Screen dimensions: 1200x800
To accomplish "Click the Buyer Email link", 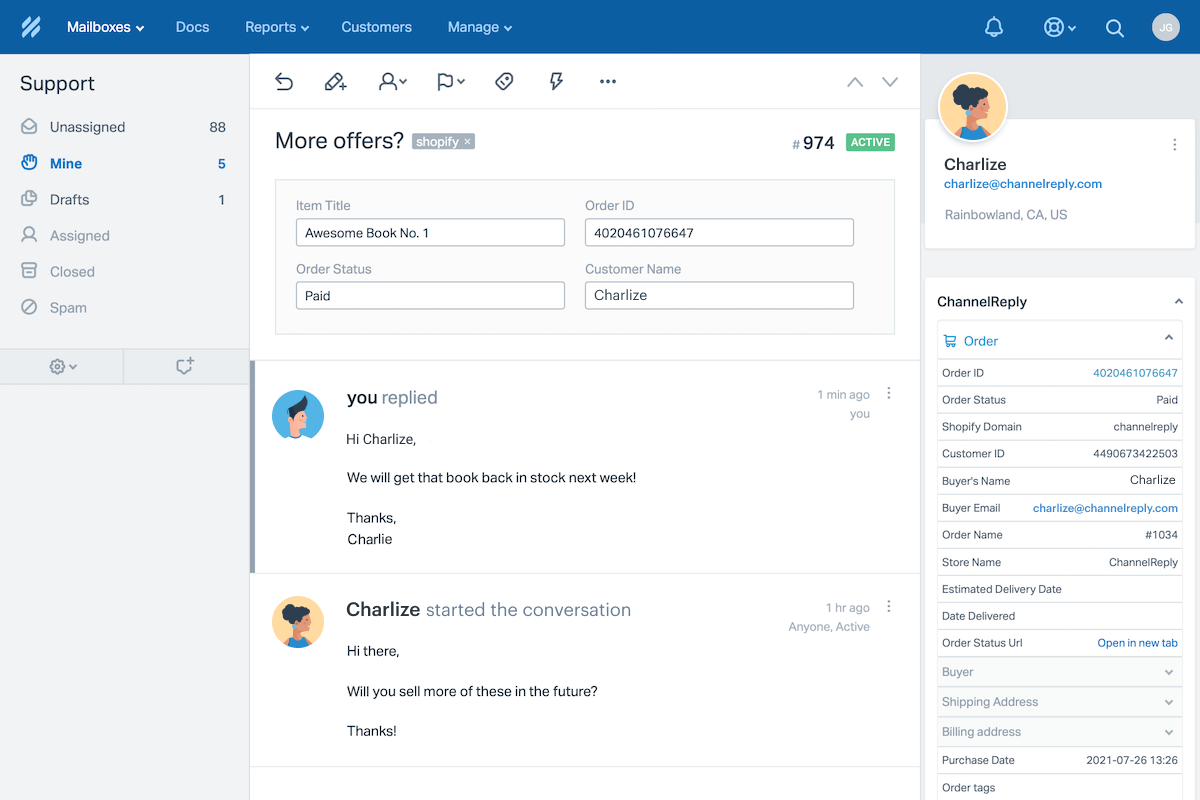I will pyautogui.click(x=1105, y=508).
